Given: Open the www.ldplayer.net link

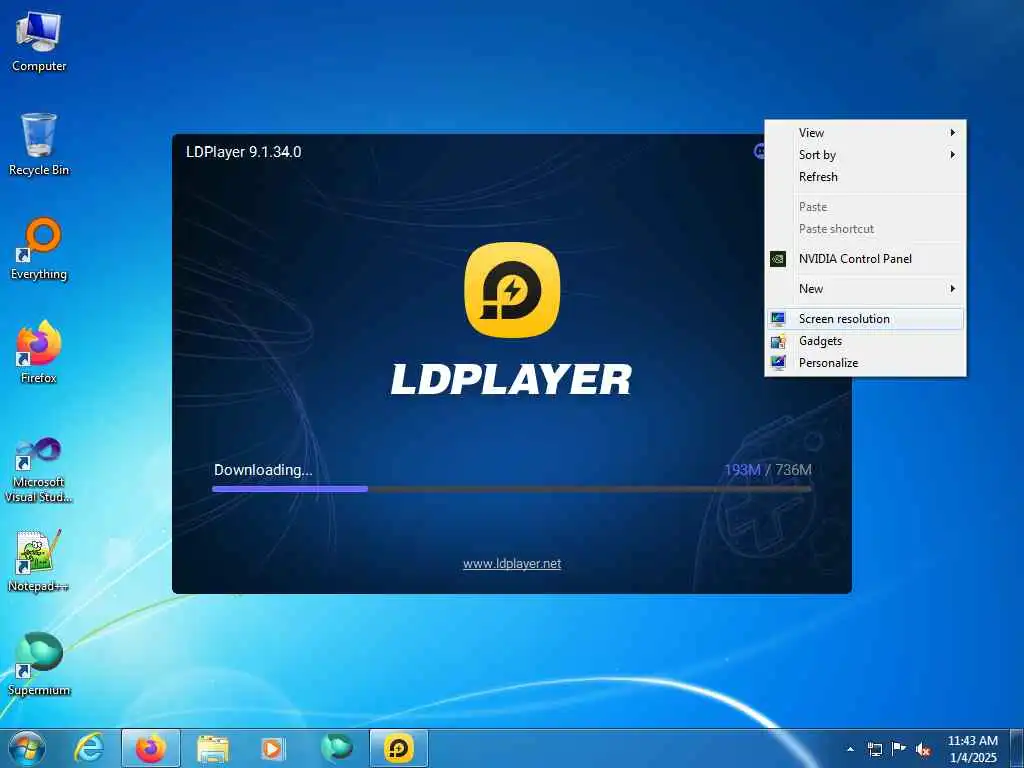Looking at the screenshot, I should (512, 564).
